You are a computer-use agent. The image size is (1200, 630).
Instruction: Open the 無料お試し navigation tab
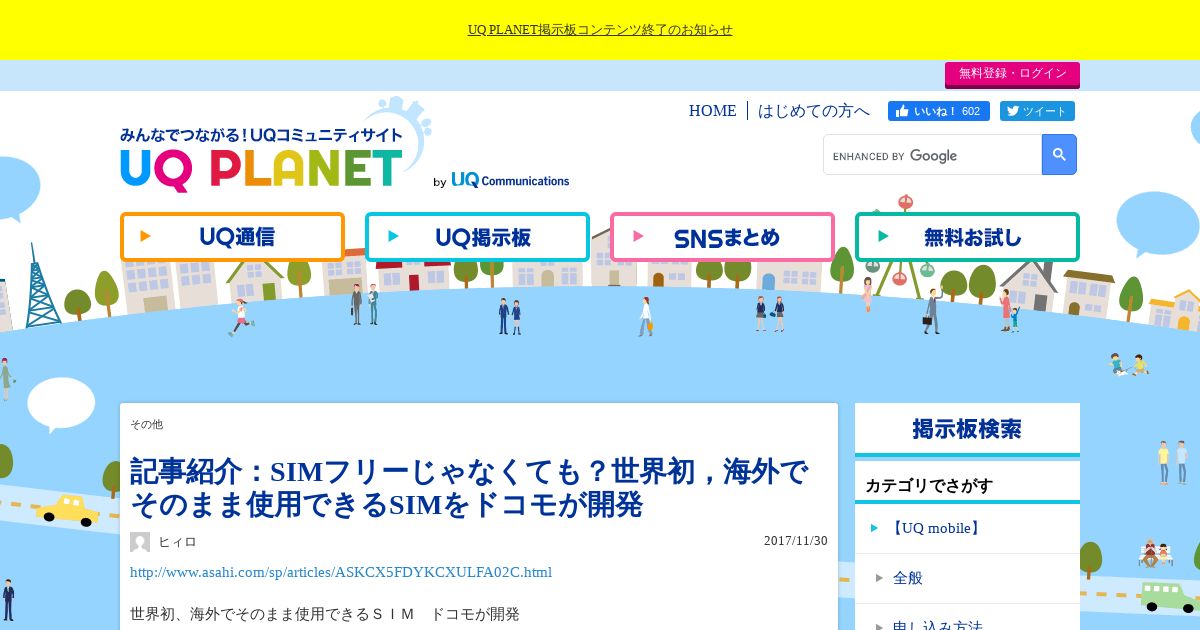967,237
